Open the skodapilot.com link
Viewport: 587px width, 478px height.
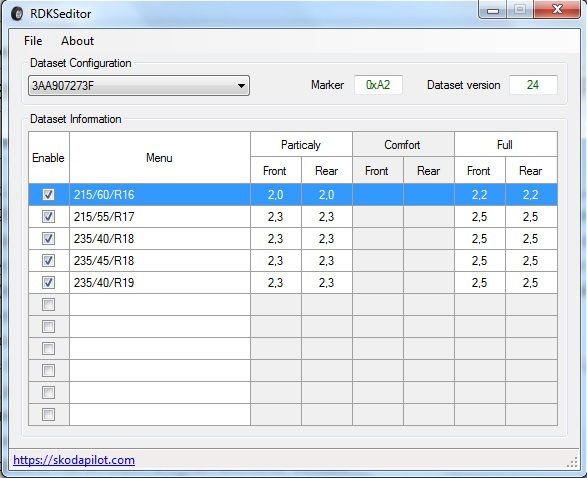tap(74, 460)
